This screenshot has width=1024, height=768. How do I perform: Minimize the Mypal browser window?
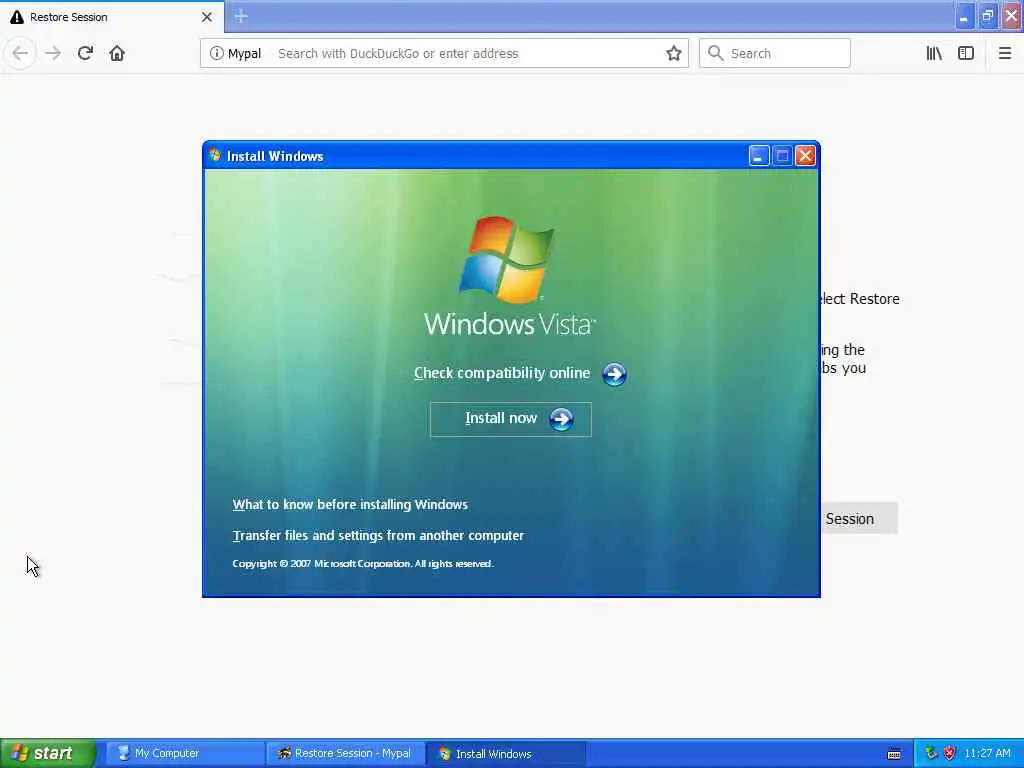tap(964, 16)
